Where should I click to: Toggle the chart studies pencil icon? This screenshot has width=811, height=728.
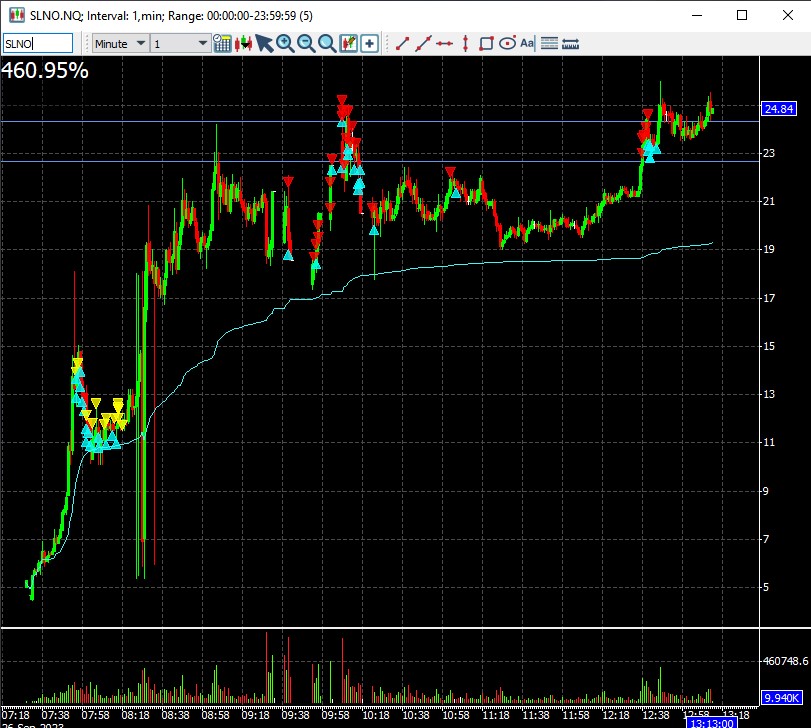click(349, 43)
